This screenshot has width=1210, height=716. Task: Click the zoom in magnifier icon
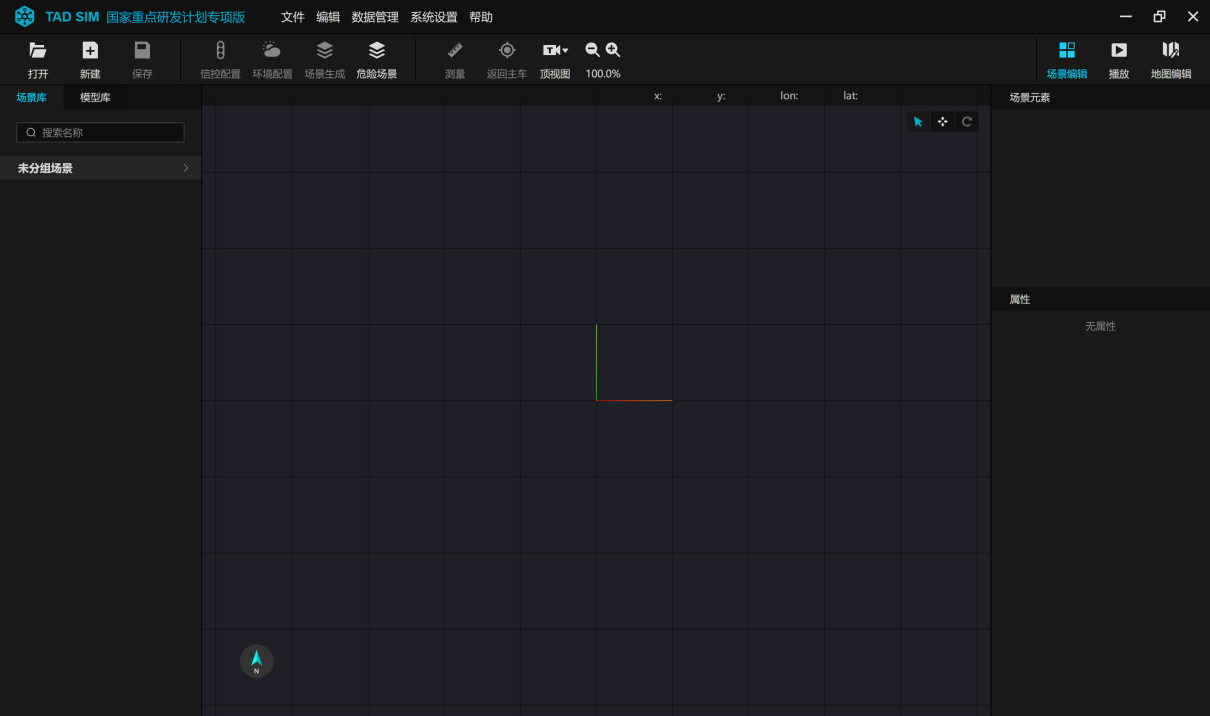613,50
